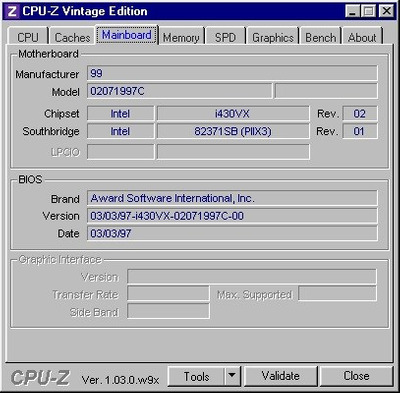Click the Chipset revision value 02
The height and width of the screenshot is (393, 400).
click(360, 114)
